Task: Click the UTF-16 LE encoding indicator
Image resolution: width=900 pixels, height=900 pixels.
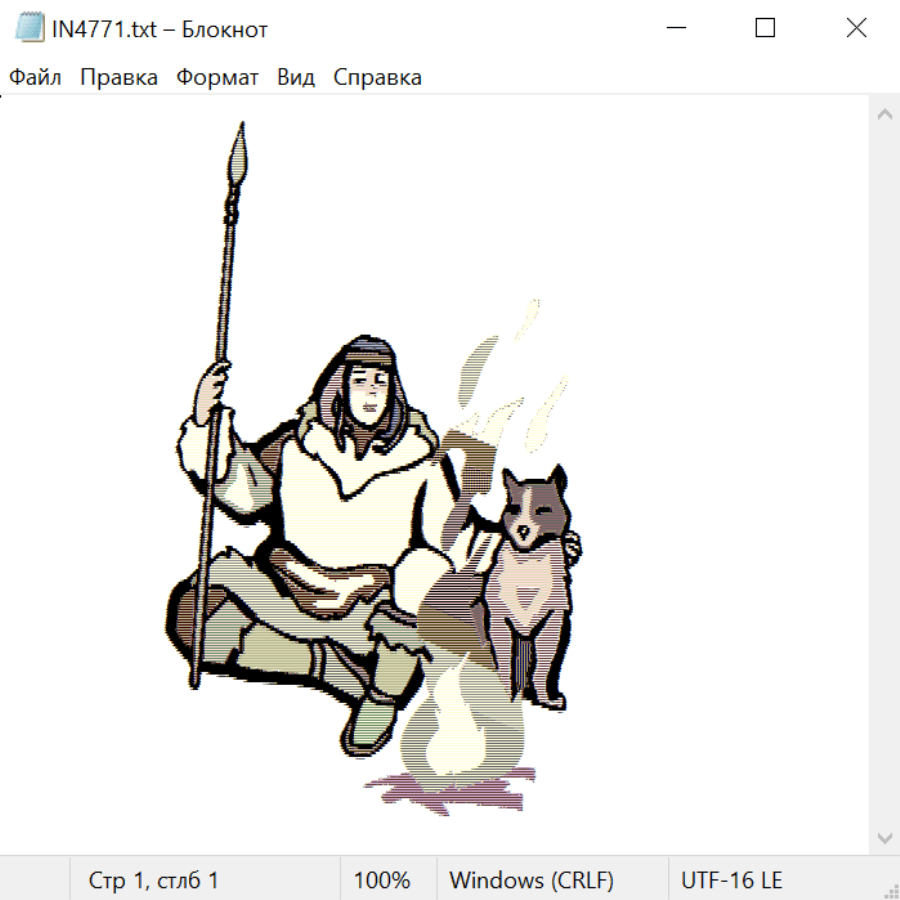Action: (x=731, y=881)
